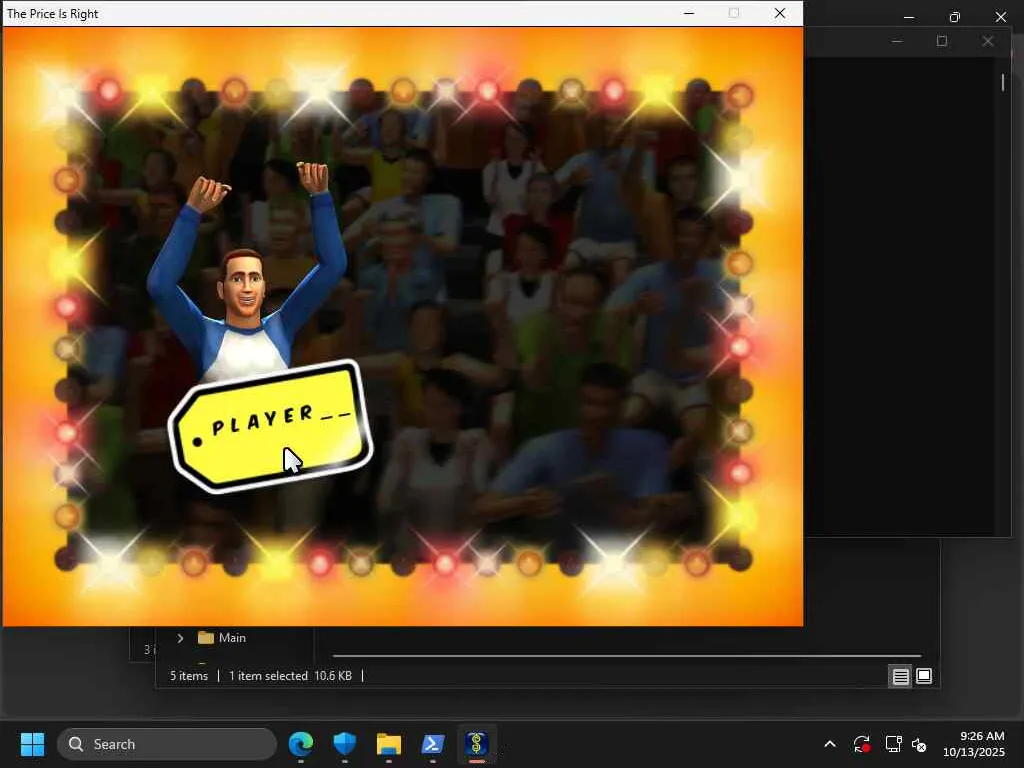Minimize The Price Is Right window
The height and width of the screenshot is (768, 1024).
pos(689,13)
